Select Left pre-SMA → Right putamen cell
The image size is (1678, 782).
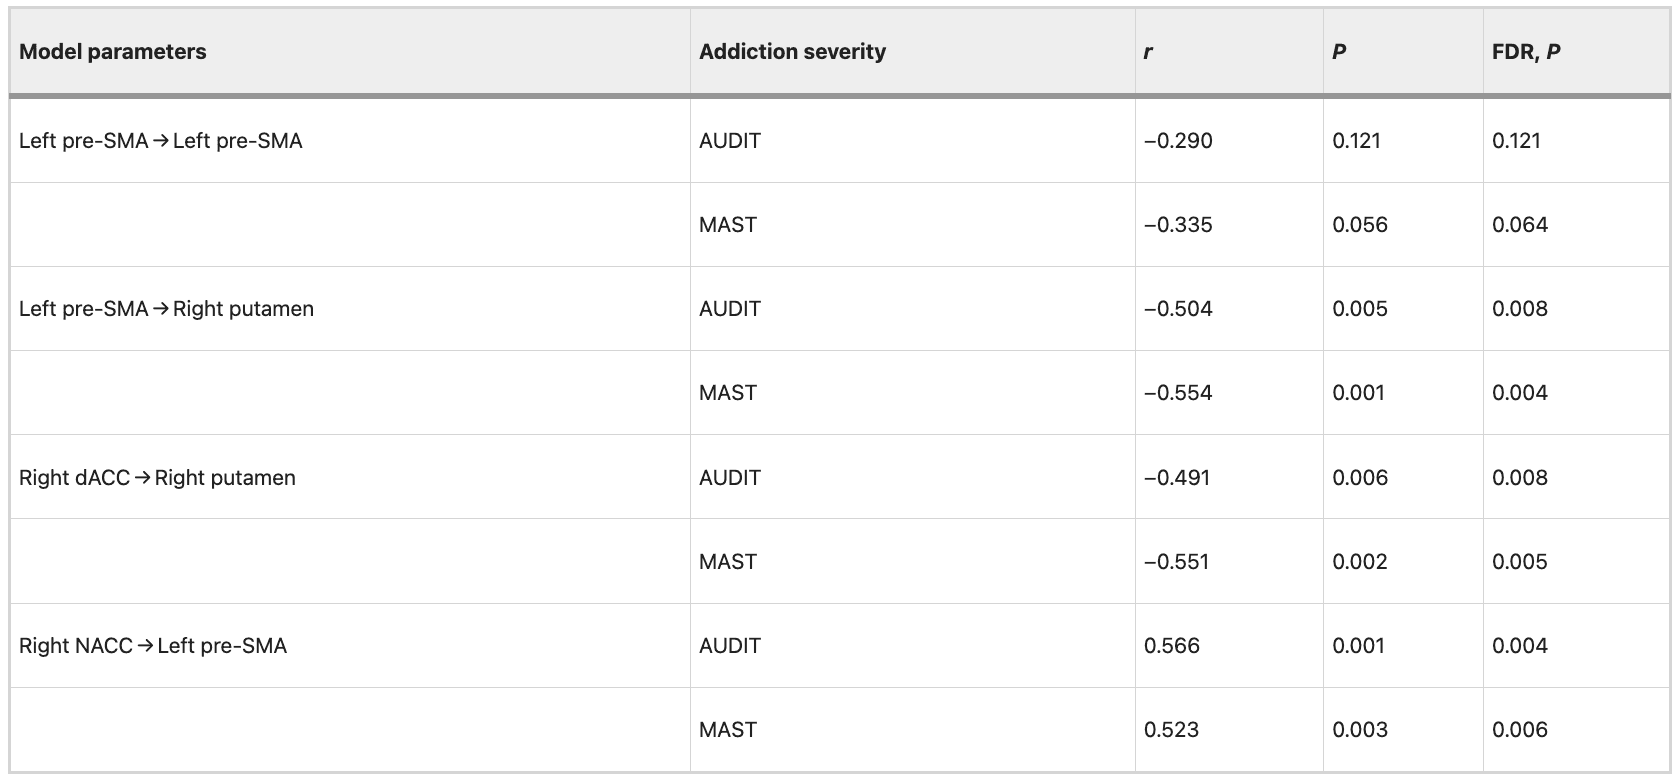point(166,309)
